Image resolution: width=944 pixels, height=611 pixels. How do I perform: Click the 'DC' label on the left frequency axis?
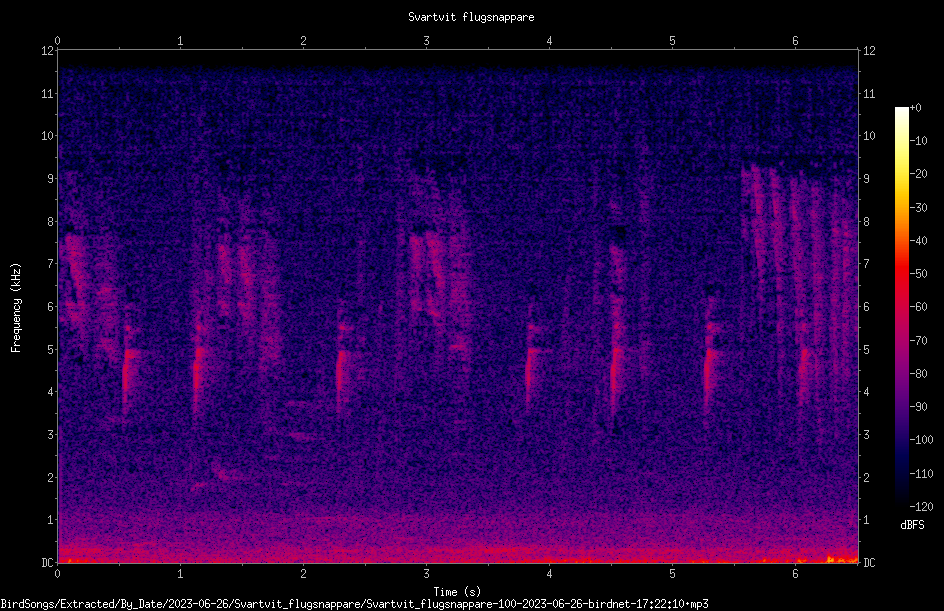coord(47,563)
